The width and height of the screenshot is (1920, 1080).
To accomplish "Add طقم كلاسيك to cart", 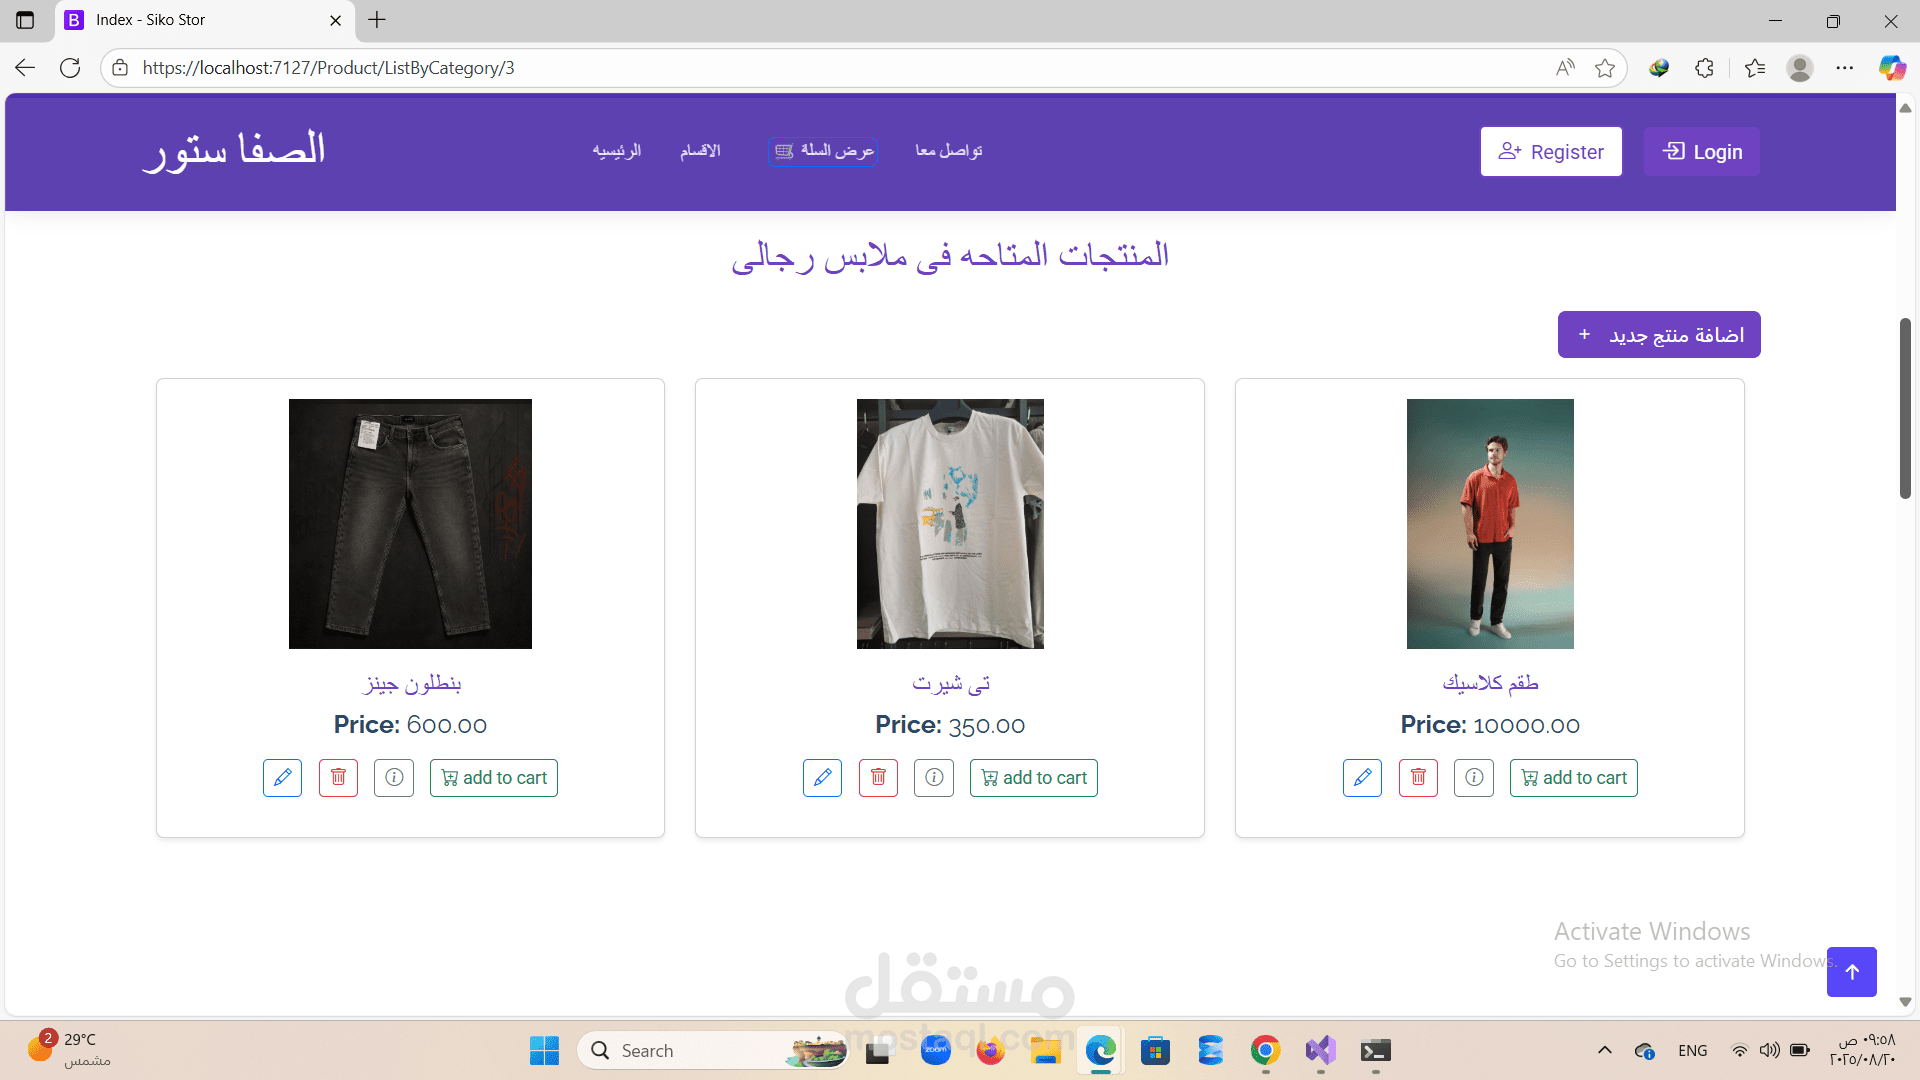I will pyautogui.click(x=1574, y=778).
